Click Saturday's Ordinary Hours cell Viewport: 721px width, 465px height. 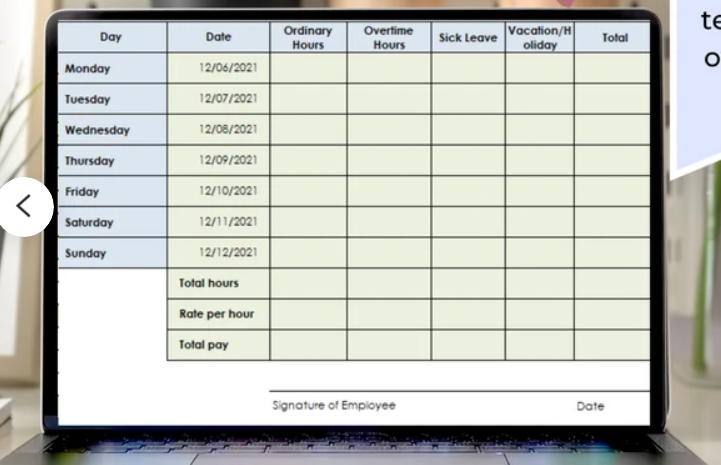[309, 222]
